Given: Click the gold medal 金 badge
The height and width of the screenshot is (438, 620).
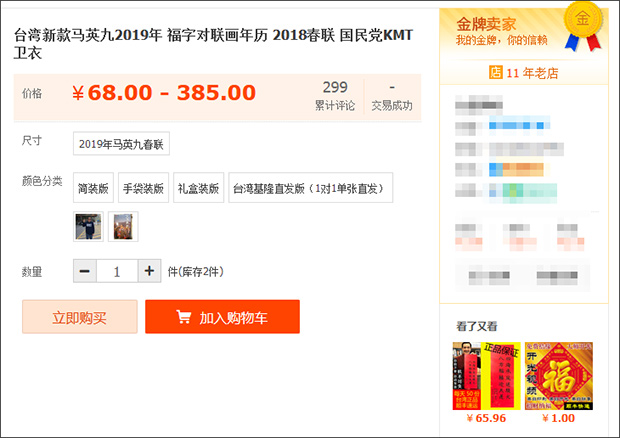Looking at the screenshot, I should click(x=582, y=20).
